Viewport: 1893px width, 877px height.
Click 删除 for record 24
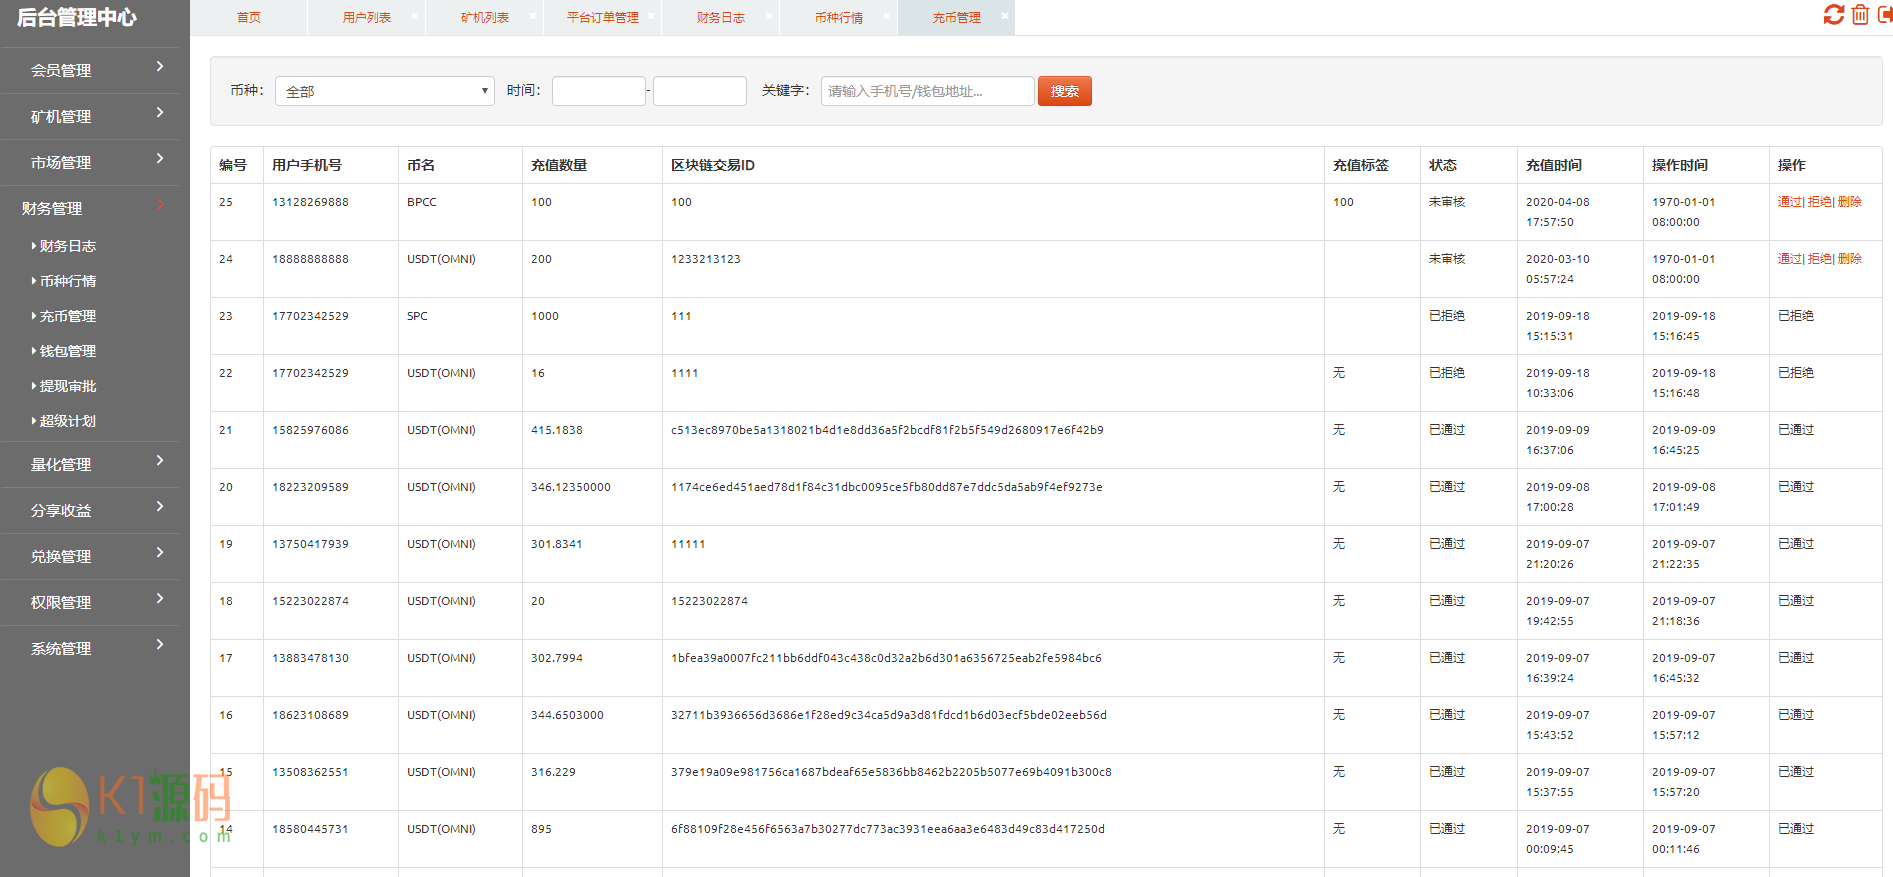(x=1850, y=259)
